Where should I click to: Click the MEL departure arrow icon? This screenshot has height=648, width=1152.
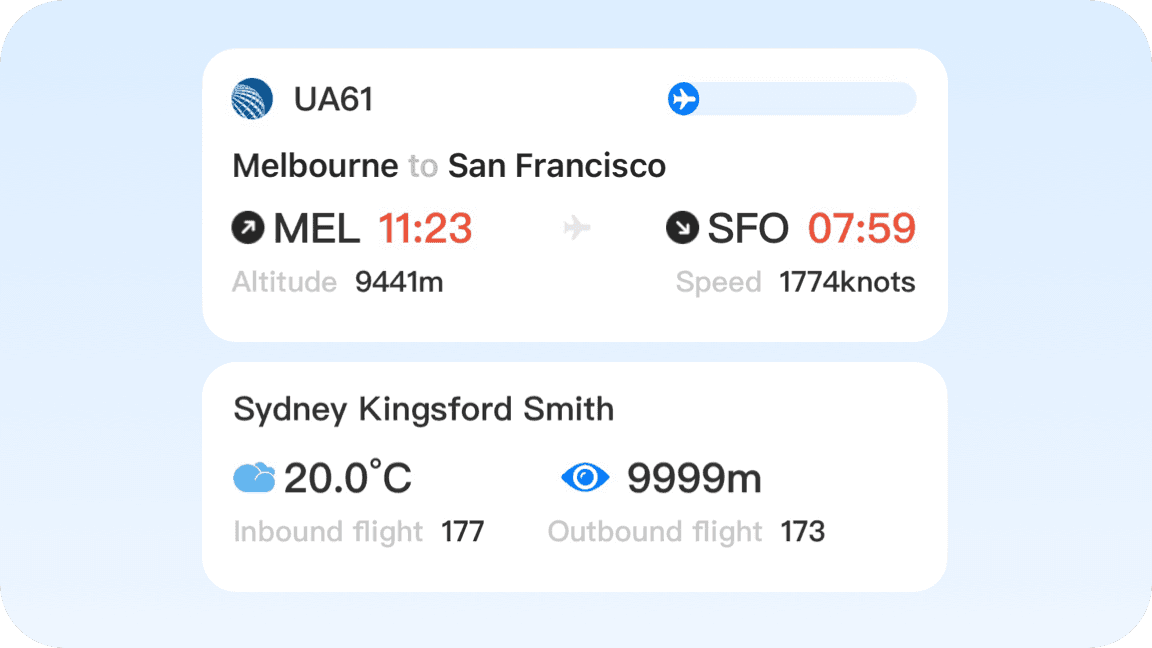tap(248, 229)
